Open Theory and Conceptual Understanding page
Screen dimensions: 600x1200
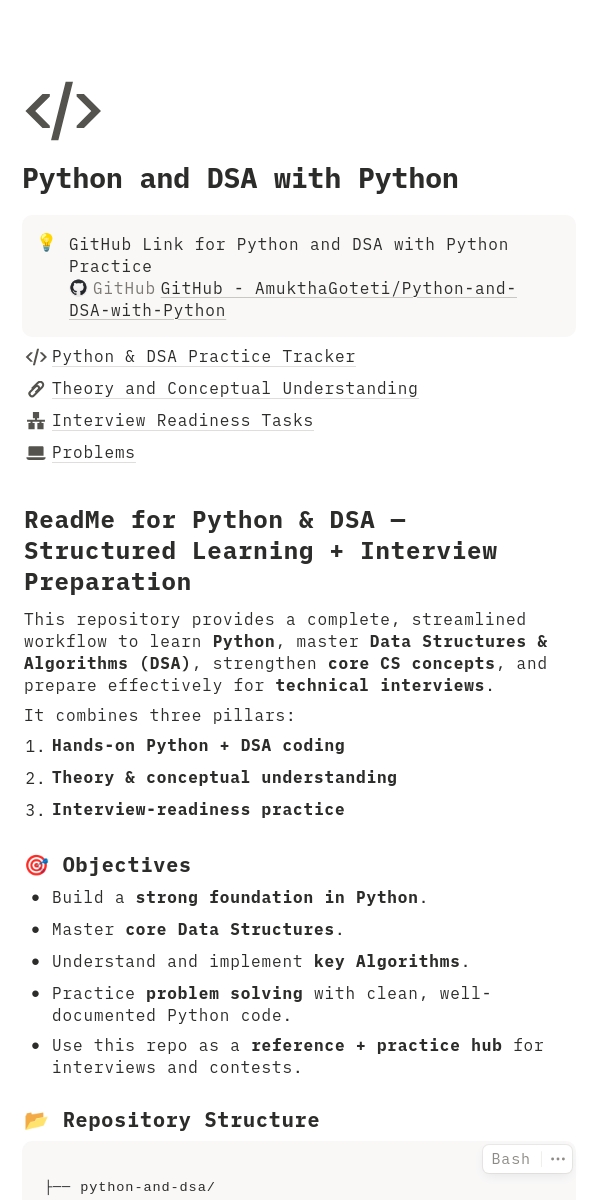click(x=235, y=389)
